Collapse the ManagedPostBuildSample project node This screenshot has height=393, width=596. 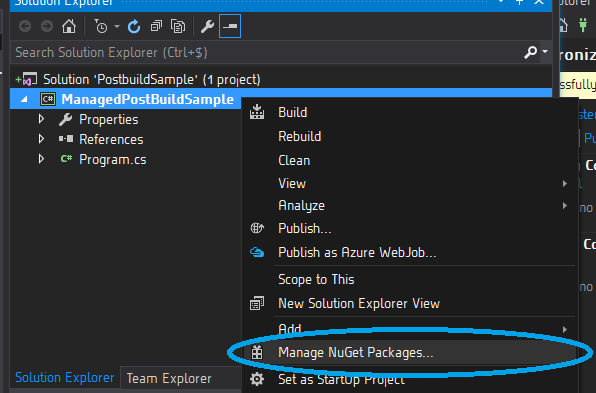coord(24,100)
